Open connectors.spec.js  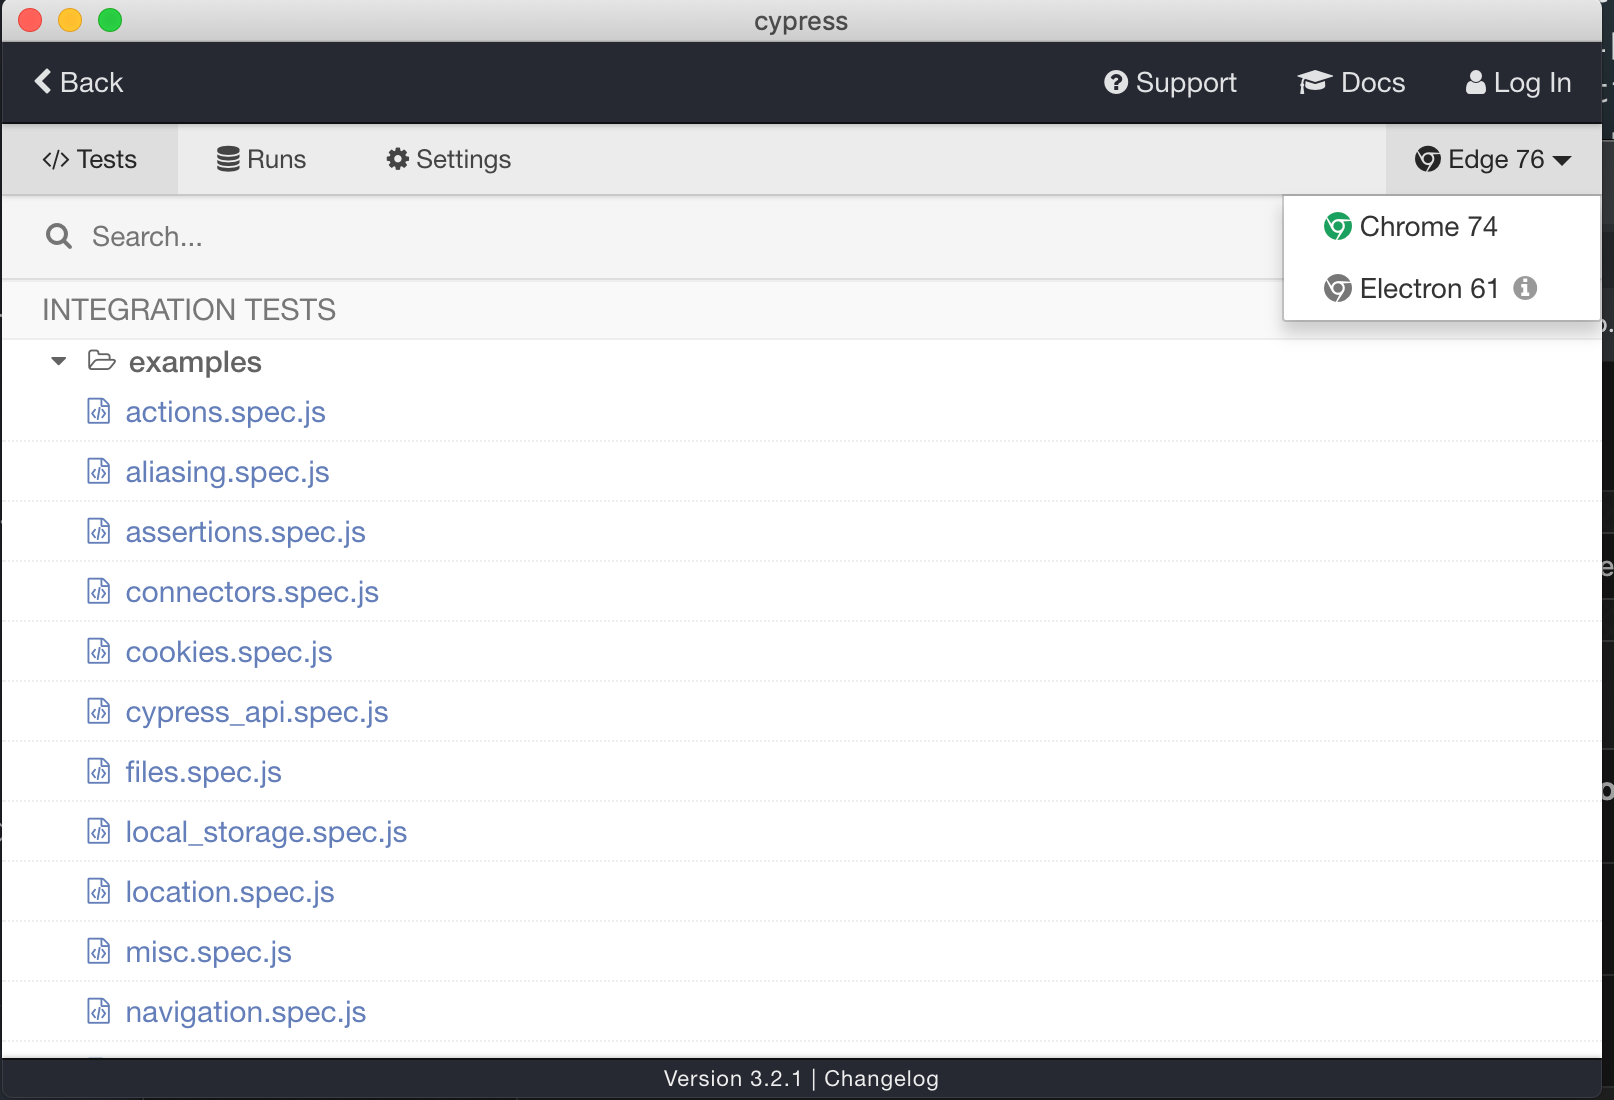point(252,592)
